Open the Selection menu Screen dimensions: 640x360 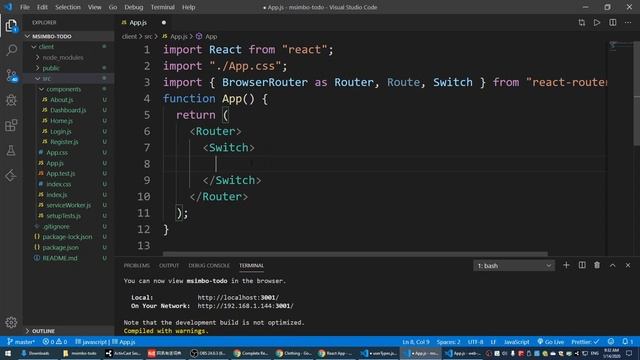[68, 7]
